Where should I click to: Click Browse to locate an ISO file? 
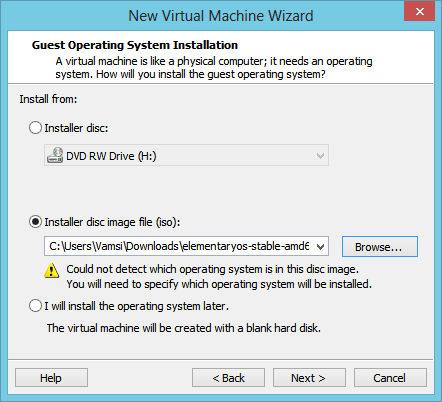point(380,247)
